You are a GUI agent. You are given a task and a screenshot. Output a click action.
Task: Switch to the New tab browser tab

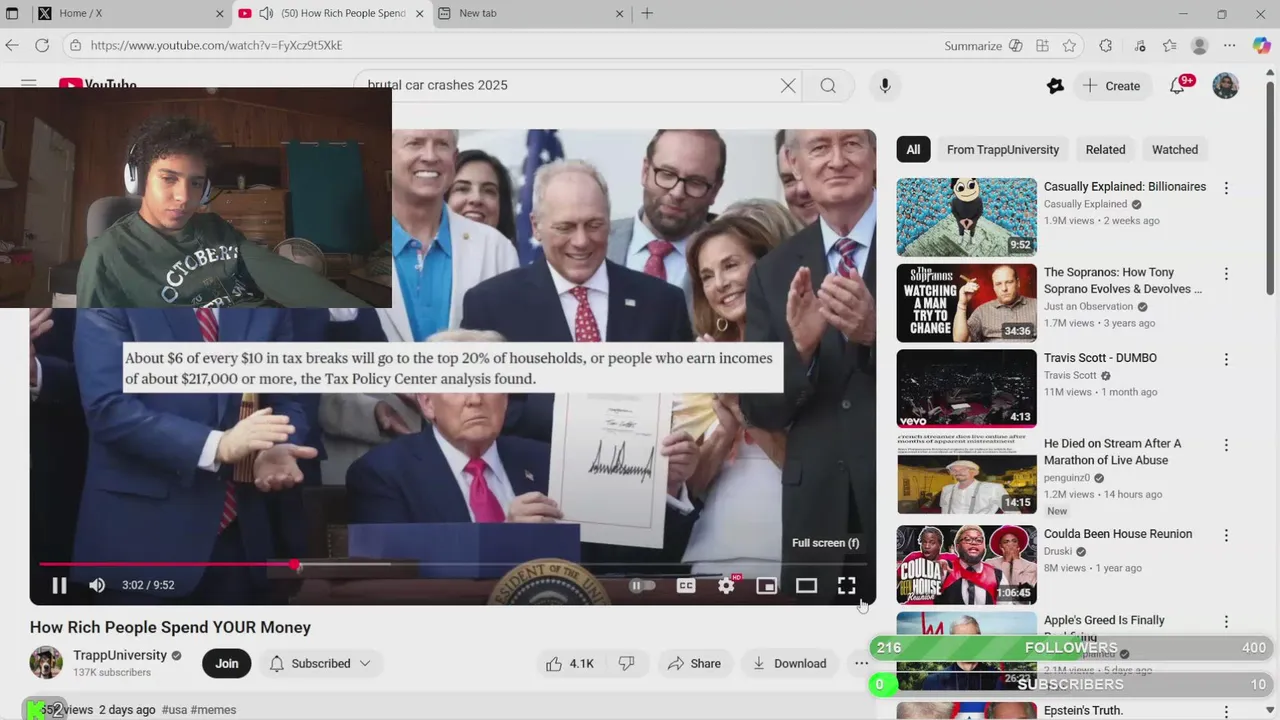(x=530, y=13)
